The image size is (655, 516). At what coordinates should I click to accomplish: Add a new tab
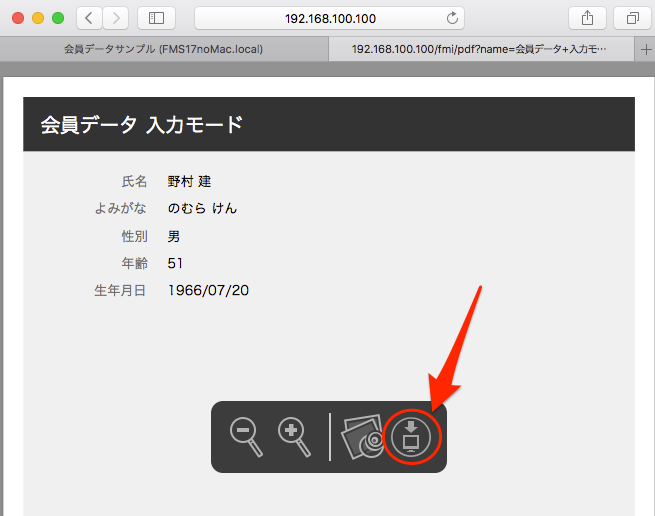coord(646,49)
